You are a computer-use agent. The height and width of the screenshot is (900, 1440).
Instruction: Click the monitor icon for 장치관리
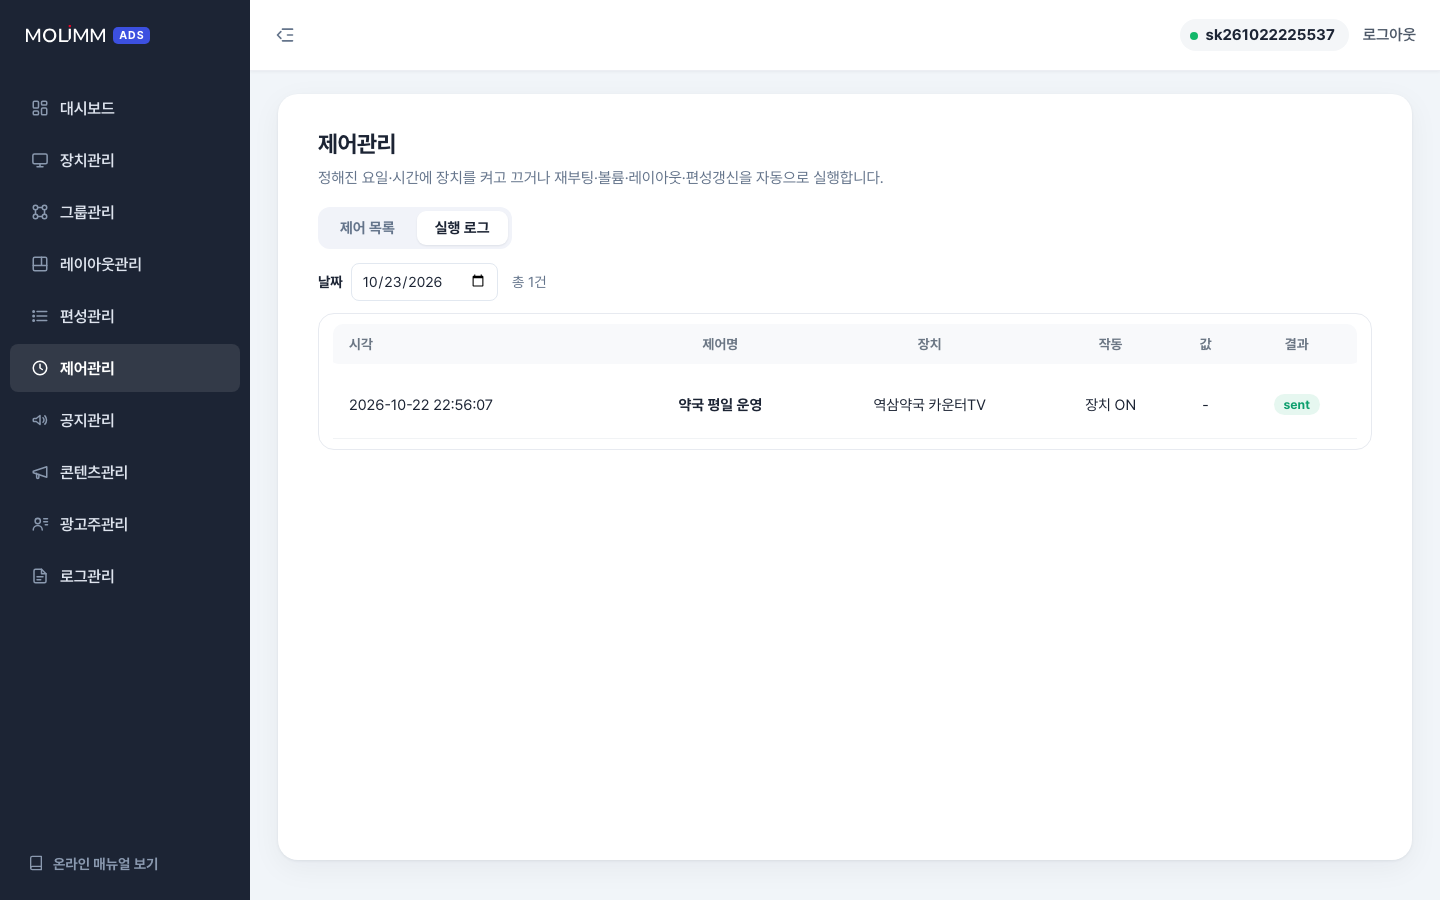(x=40, y=160)
